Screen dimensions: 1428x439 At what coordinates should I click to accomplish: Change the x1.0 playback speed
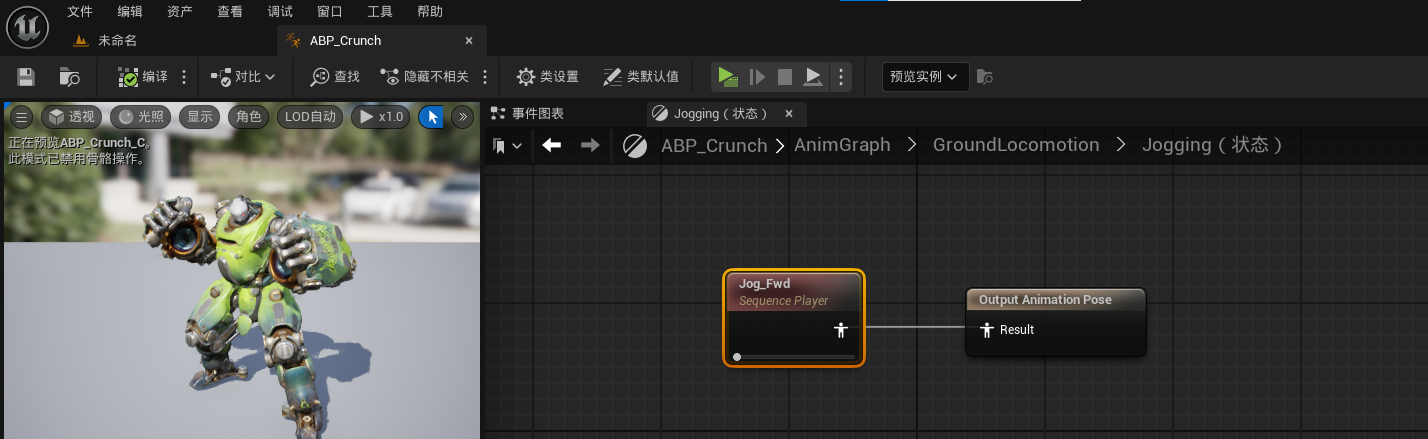[x=381, y=117]
